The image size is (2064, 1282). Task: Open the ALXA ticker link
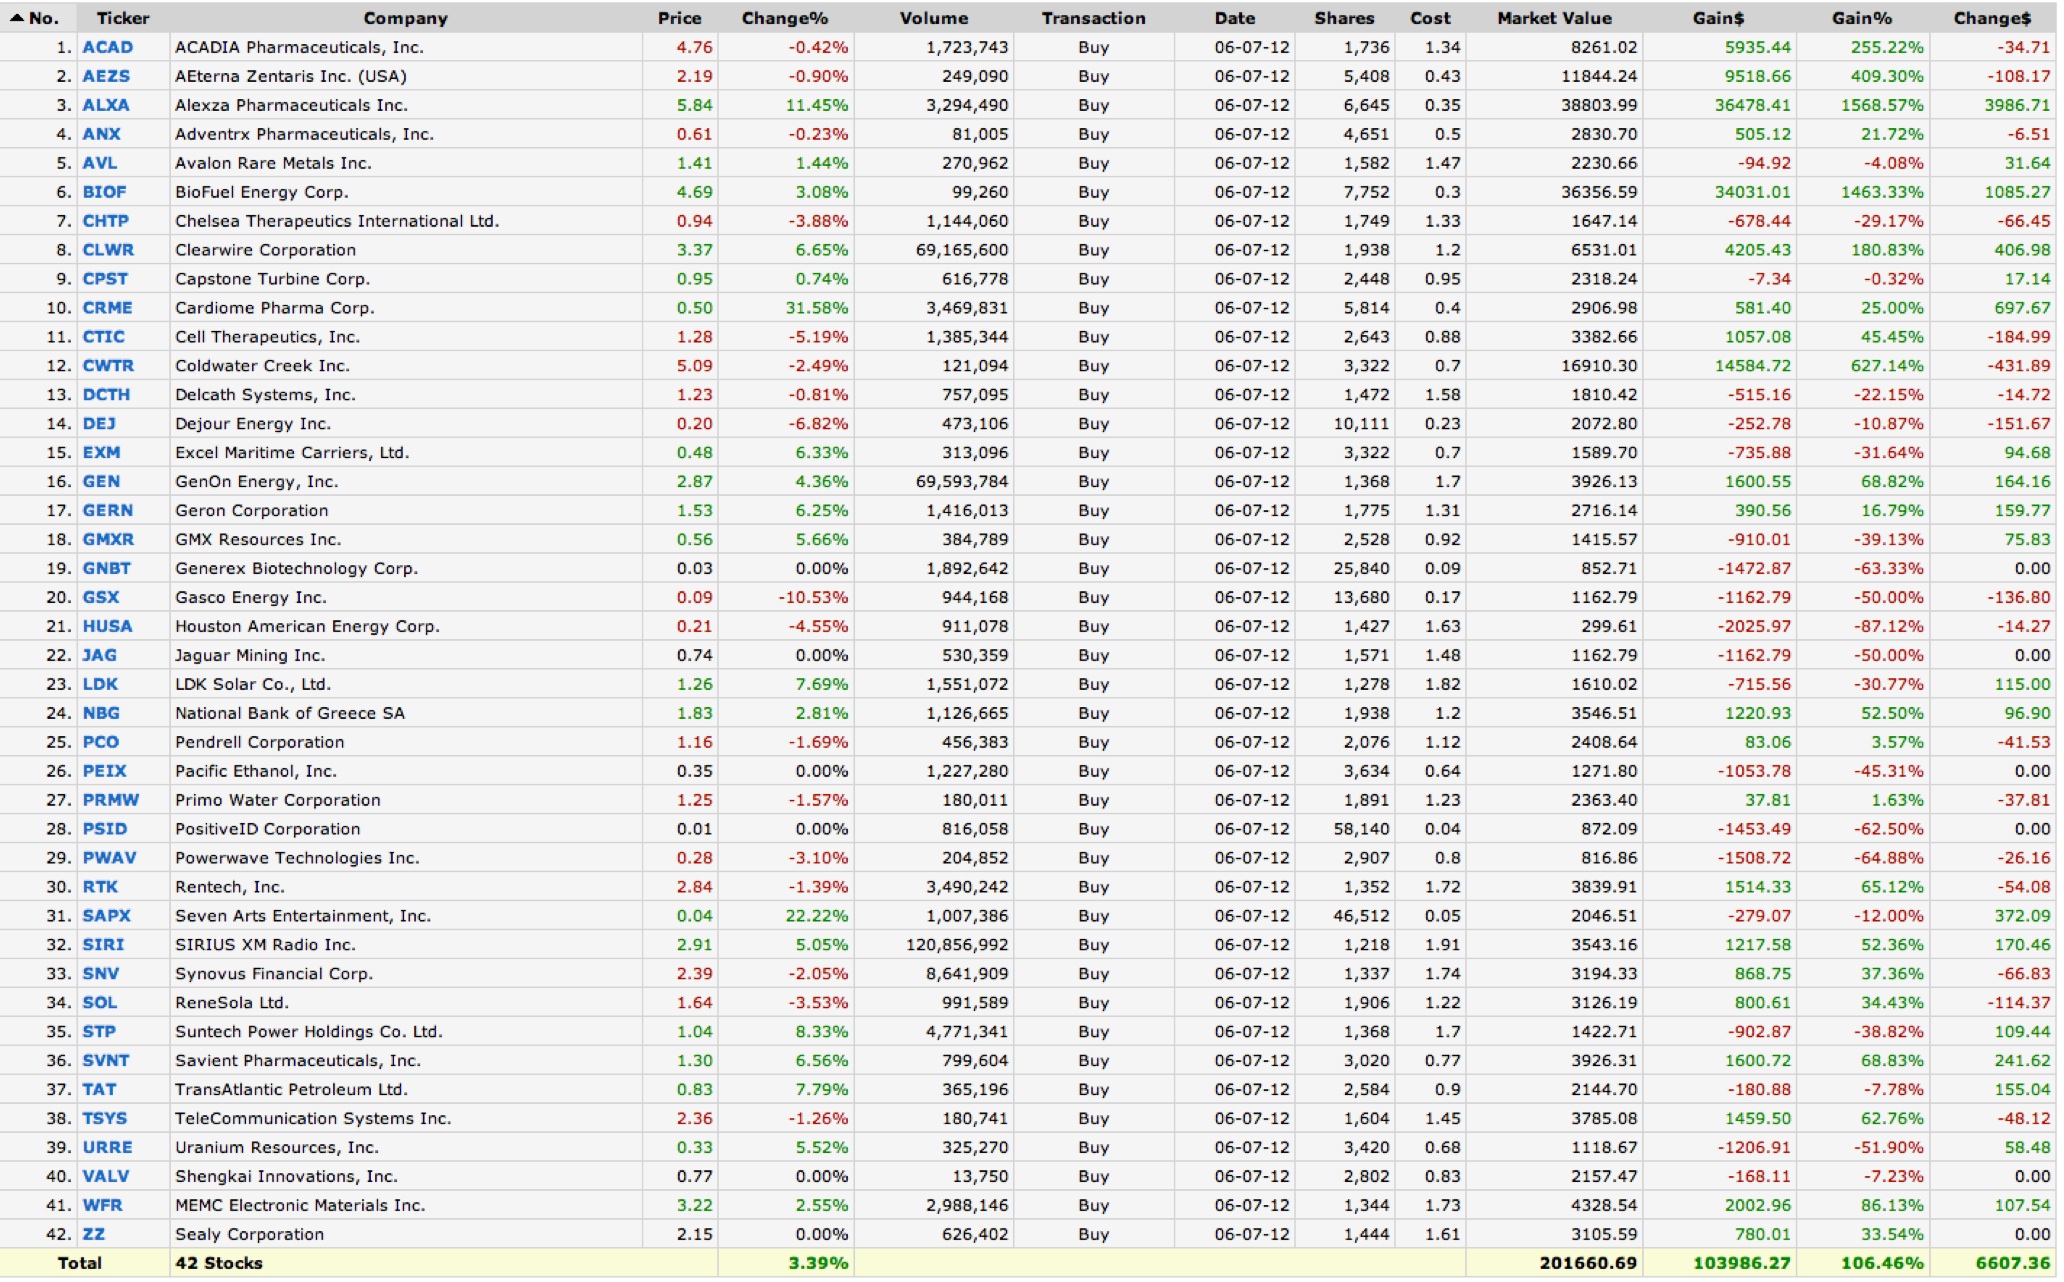[x=105, y=105]
